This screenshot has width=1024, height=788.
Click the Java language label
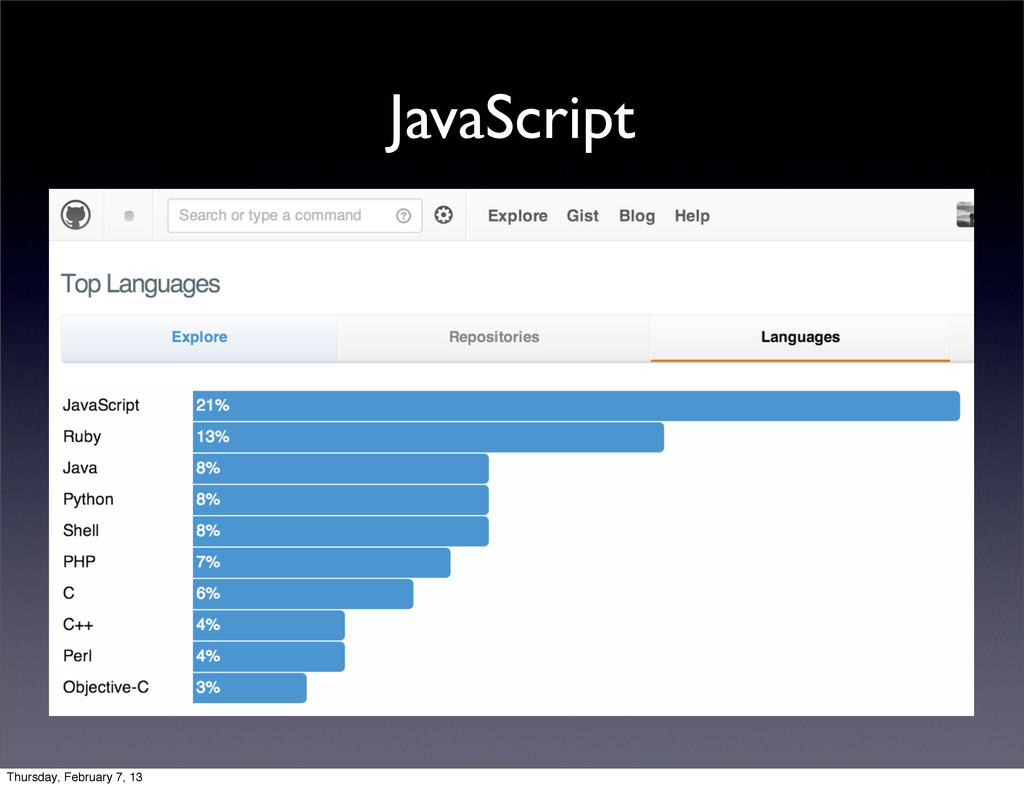point(80,468)
